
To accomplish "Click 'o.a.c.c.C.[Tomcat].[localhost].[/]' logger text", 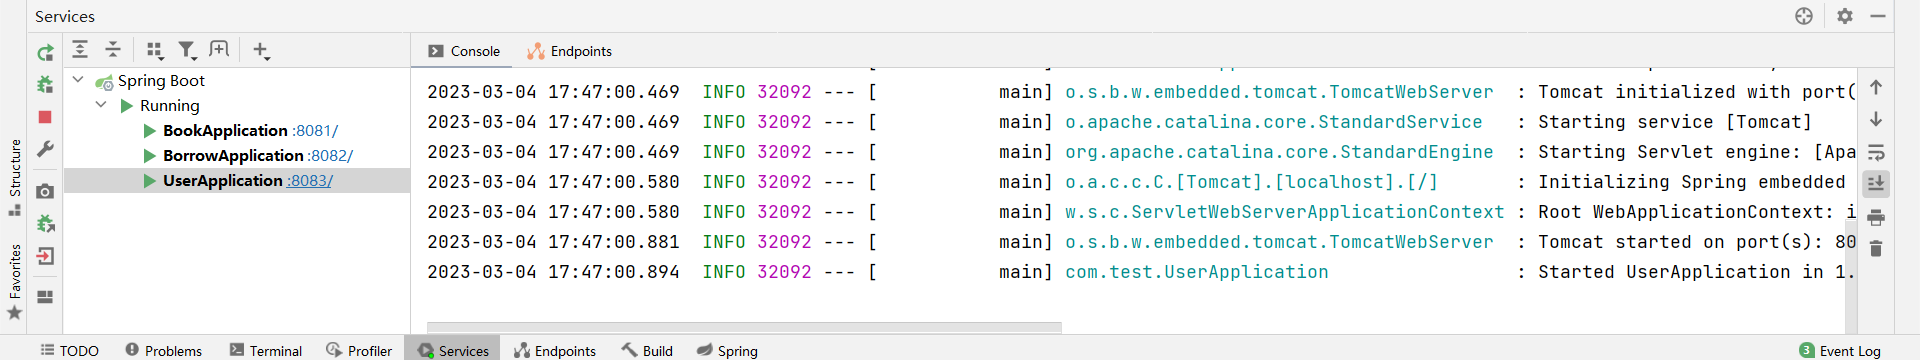I will coord(1251,182).
